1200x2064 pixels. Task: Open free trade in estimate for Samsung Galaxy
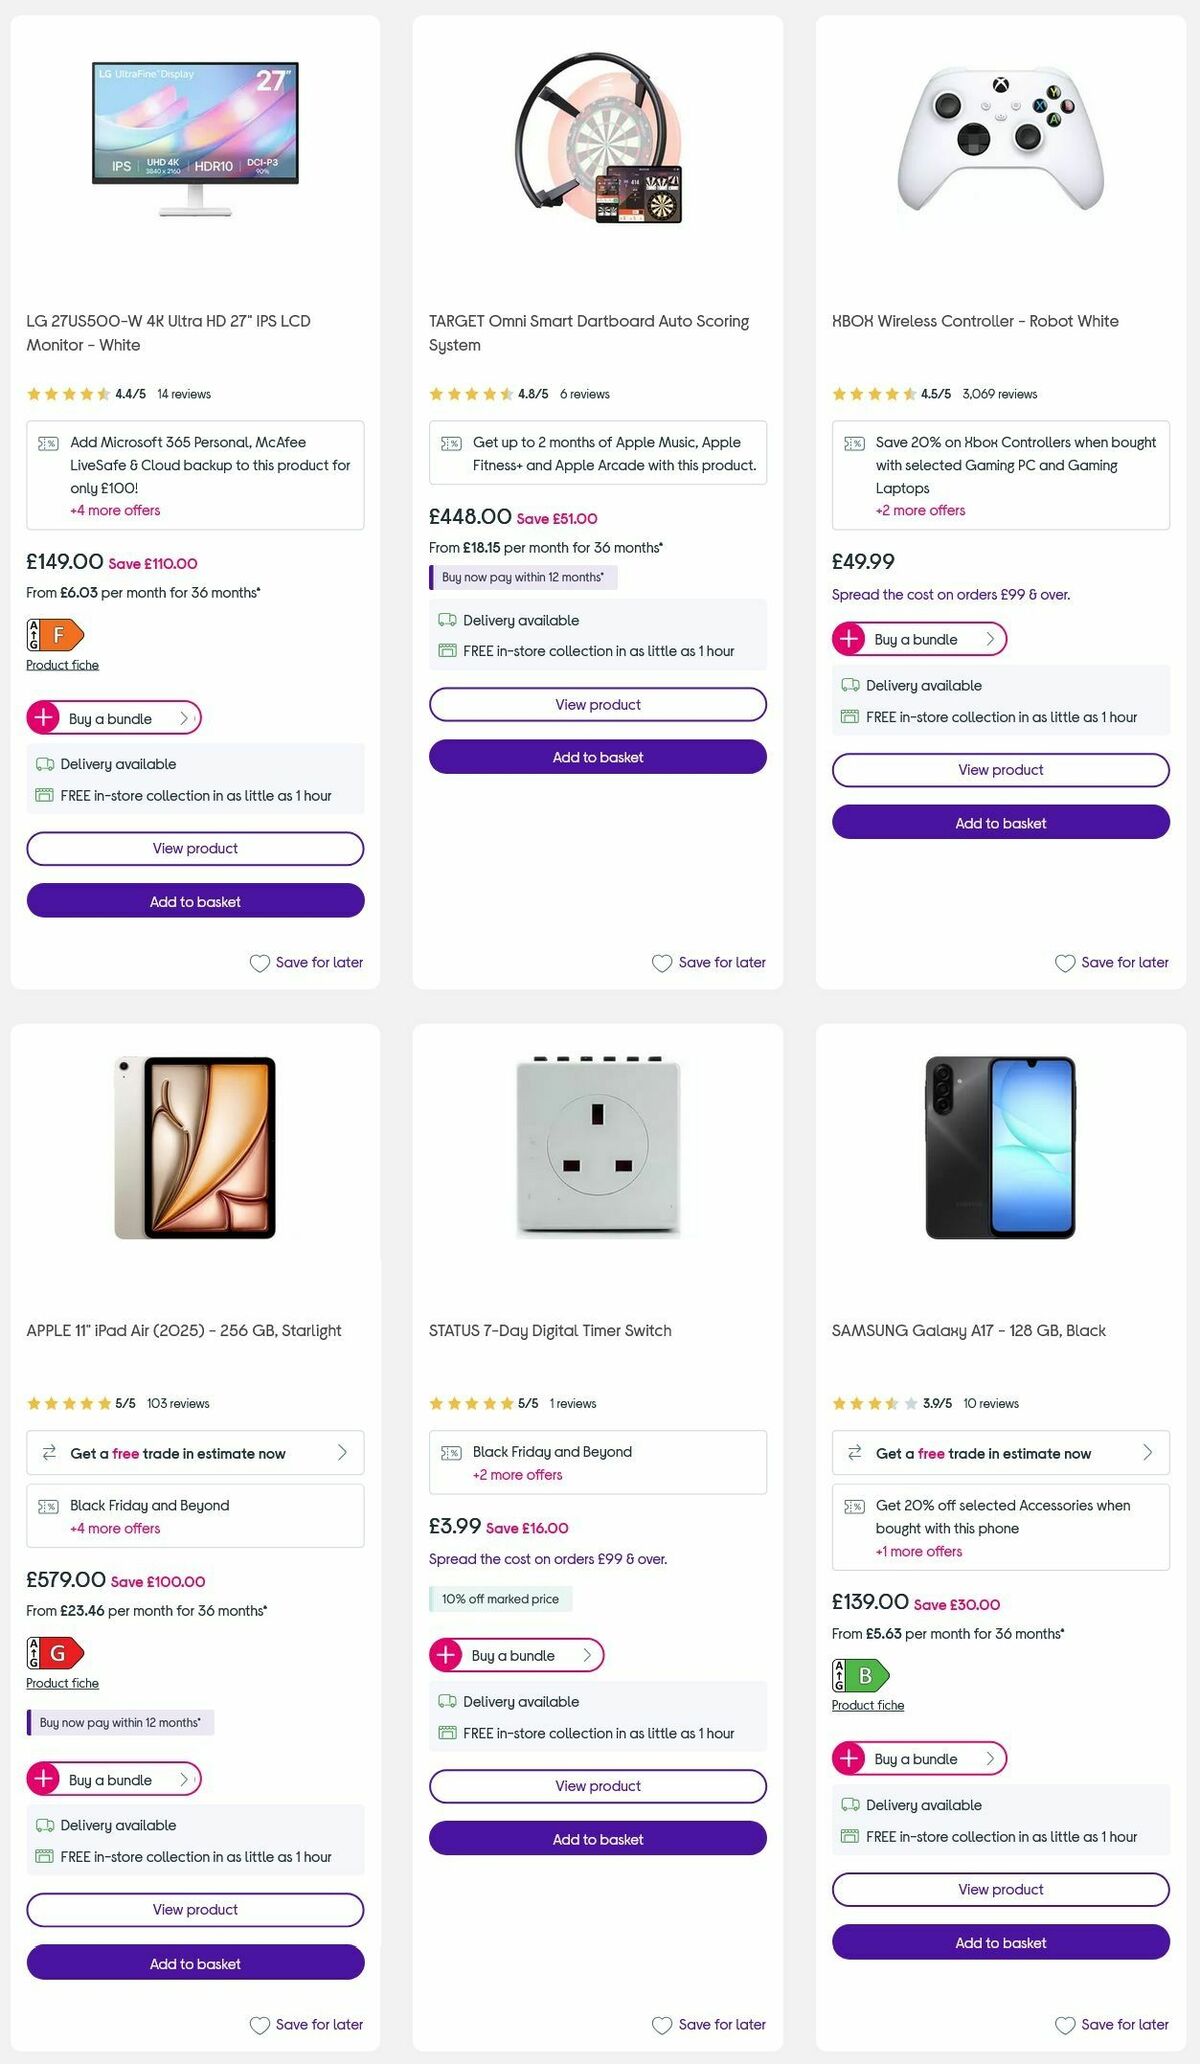coord(1000,1453)
